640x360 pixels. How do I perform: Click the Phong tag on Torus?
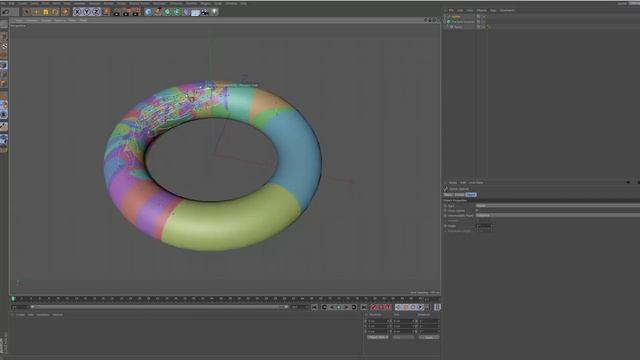(489, 27)
